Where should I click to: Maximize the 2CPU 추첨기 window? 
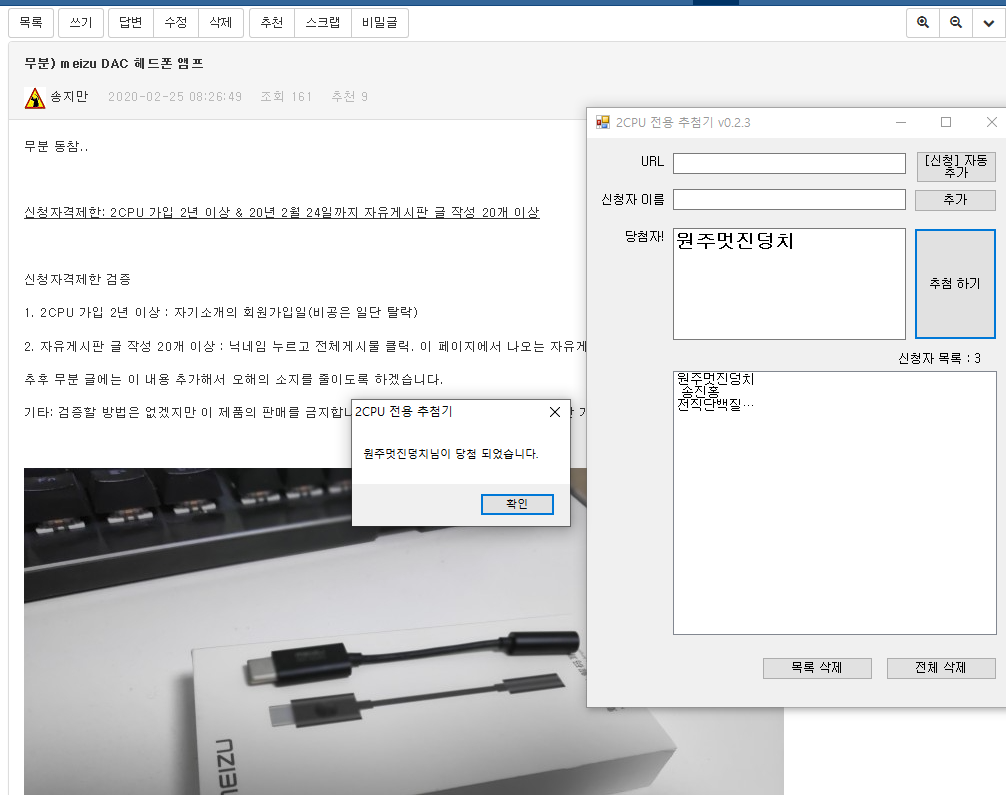pos(946,122)
